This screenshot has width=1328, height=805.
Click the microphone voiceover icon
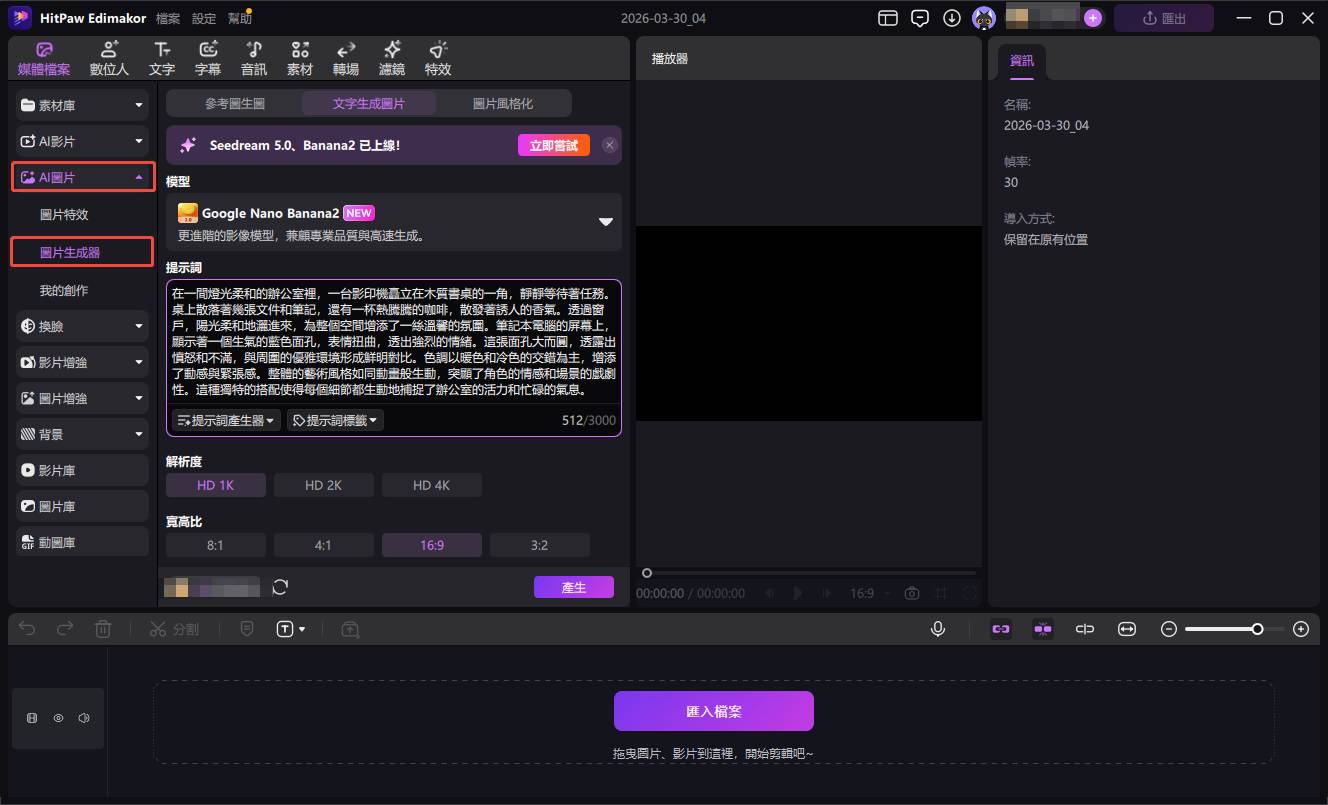pyautogui.click(x=937, y=628)
